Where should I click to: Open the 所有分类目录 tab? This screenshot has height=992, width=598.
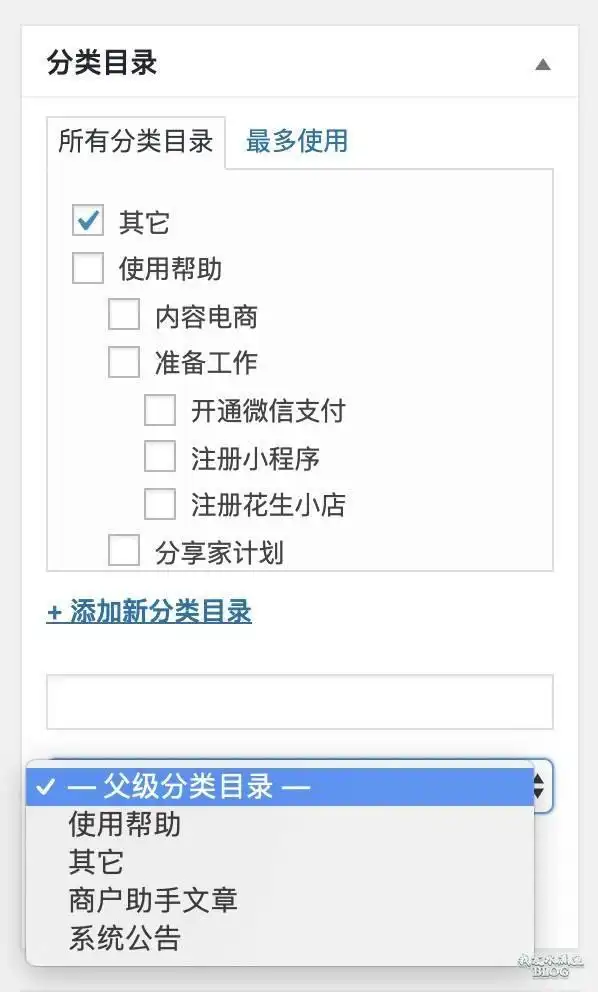137,142
